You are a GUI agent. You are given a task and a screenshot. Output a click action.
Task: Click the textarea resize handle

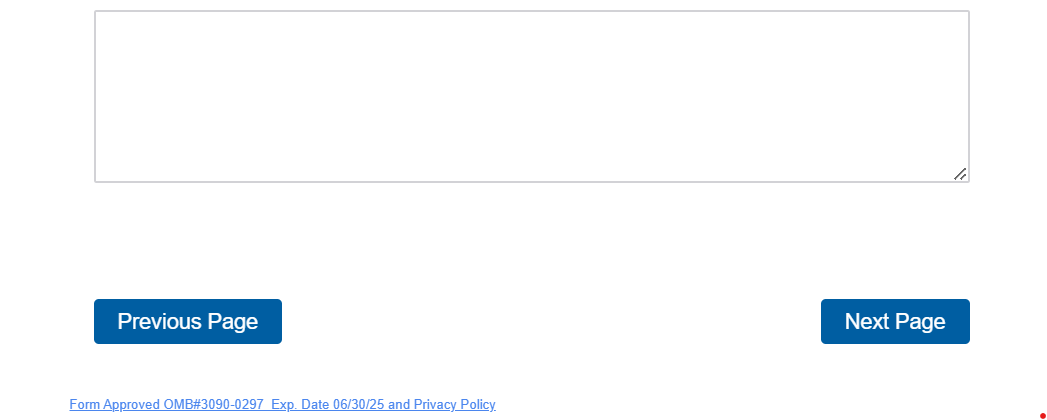pos(960,174)
